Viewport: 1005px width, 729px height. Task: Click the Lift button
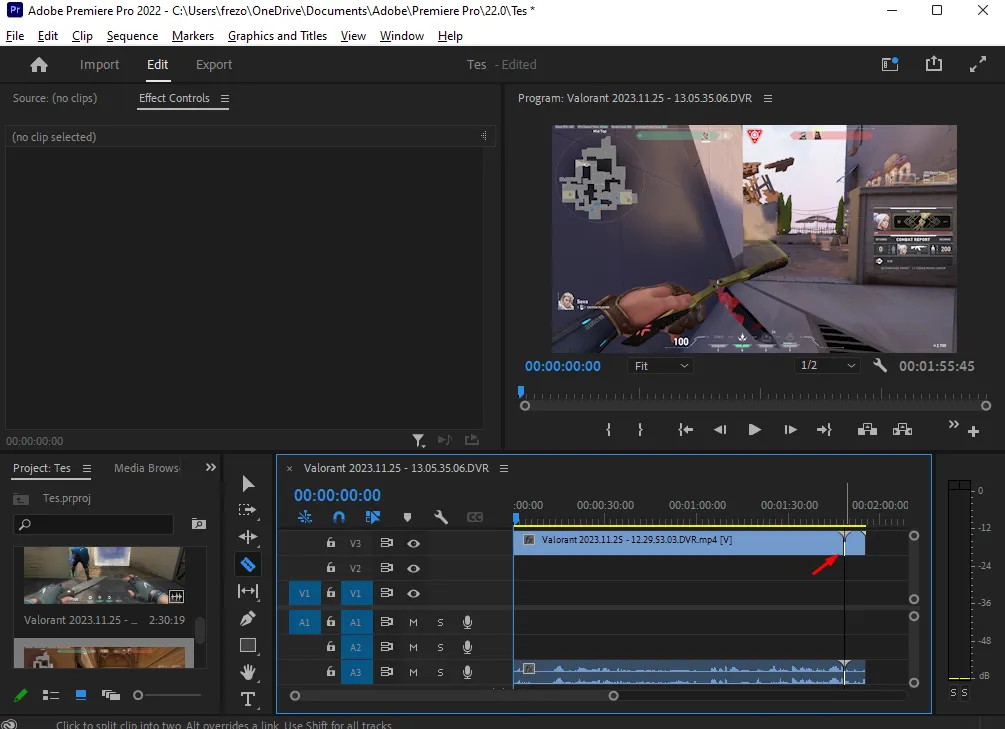[x=867, y=430]
